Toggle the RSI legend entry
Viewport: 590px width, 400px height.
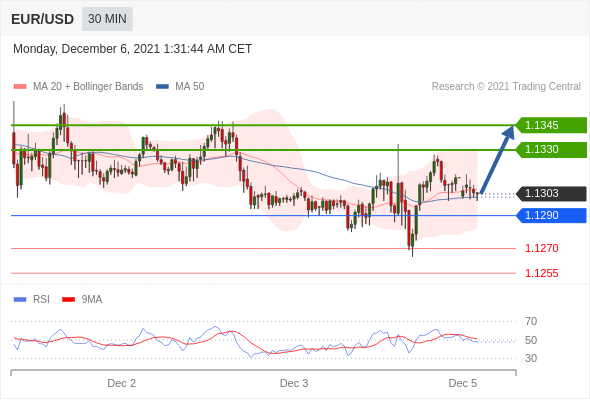(32, 300)
